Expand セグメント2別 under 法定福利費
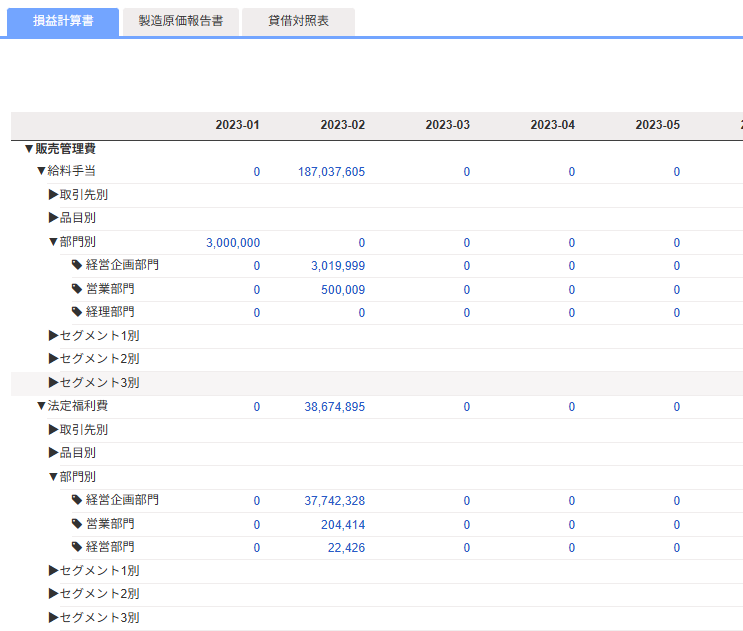This screenshot has width=743, height=631. pyautogui.click(x=54, y=594)
